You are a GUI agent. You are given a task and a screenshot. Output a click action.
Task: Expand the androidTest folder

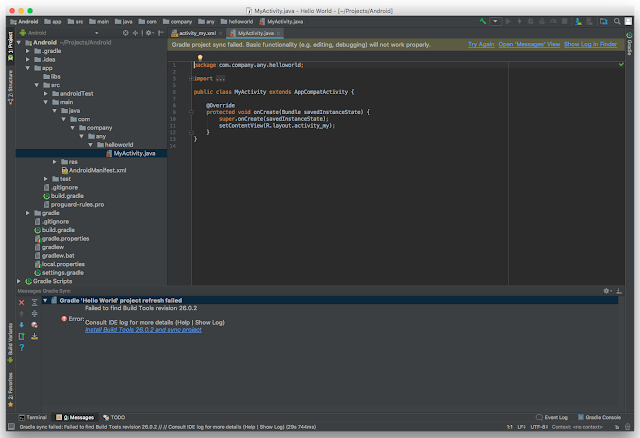point(46,93)
